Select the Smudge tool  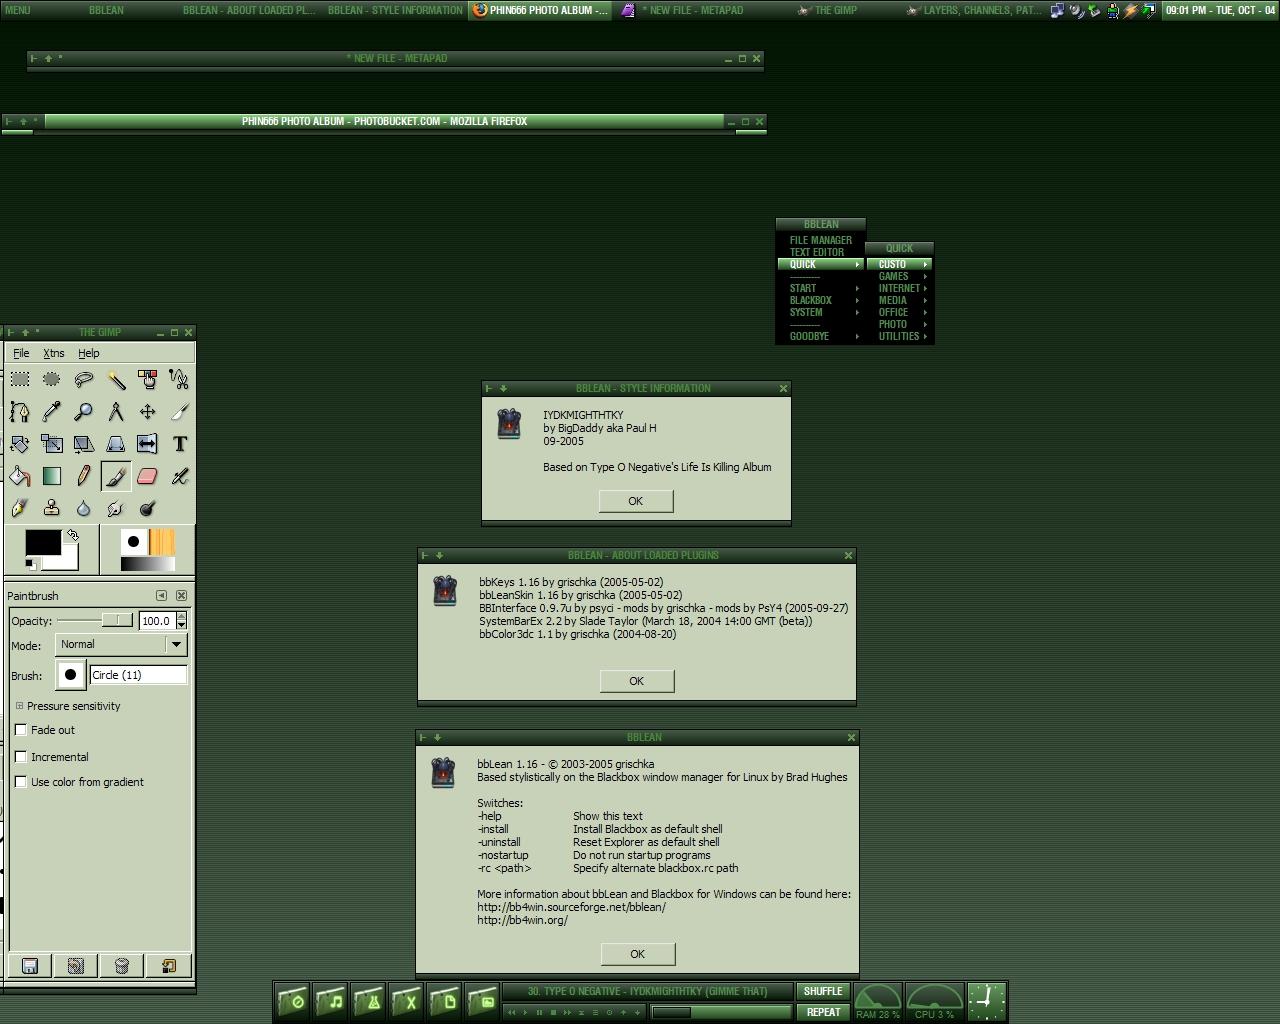tap(116, 508)
